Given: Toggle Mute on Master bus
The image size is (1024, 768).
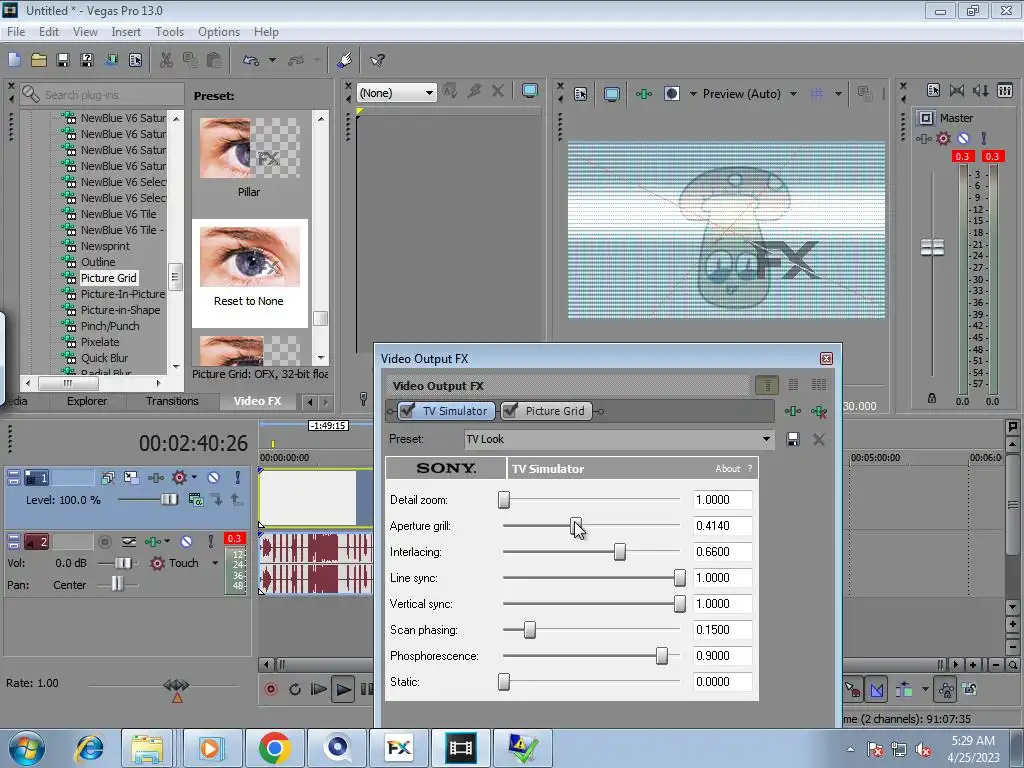Looking at the screenshot, I should pyautogui.click(x=963, y=138).
